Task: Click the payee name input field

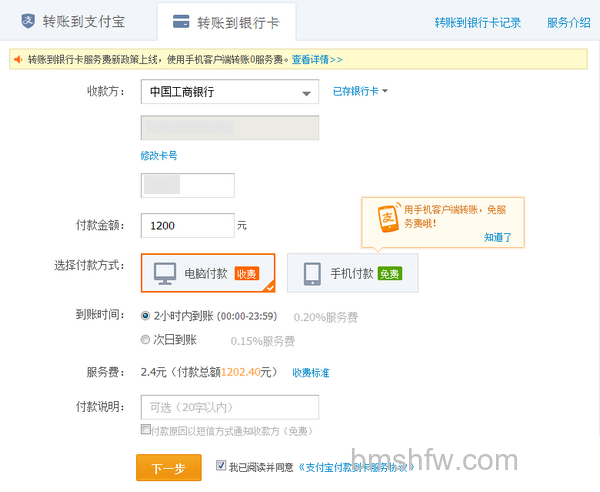Action: tap(188, 186)
